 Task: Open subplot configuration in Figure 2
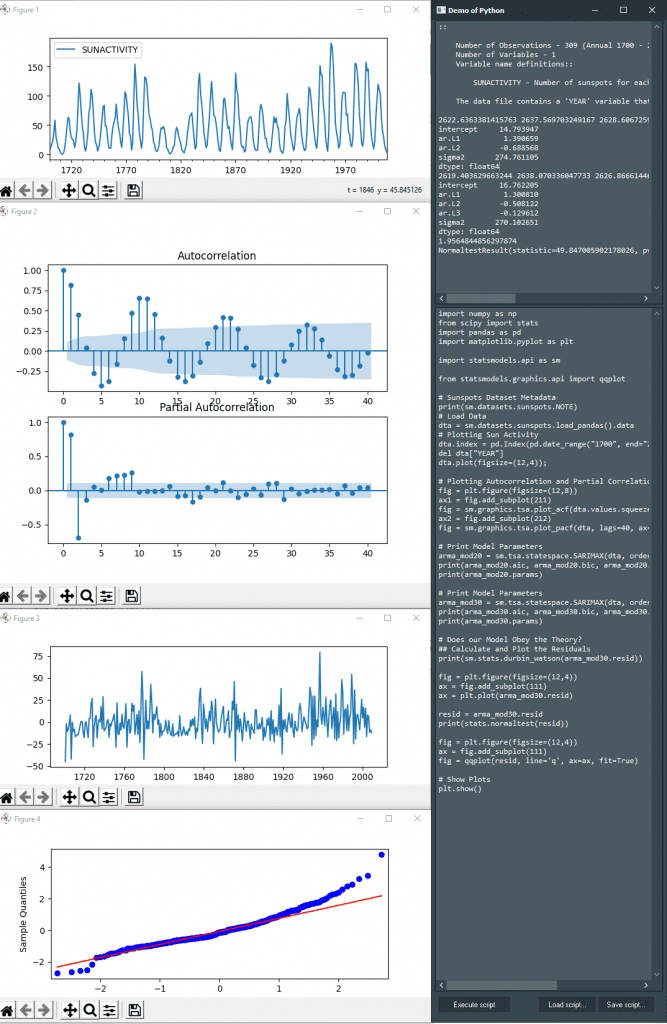point(106,596)
